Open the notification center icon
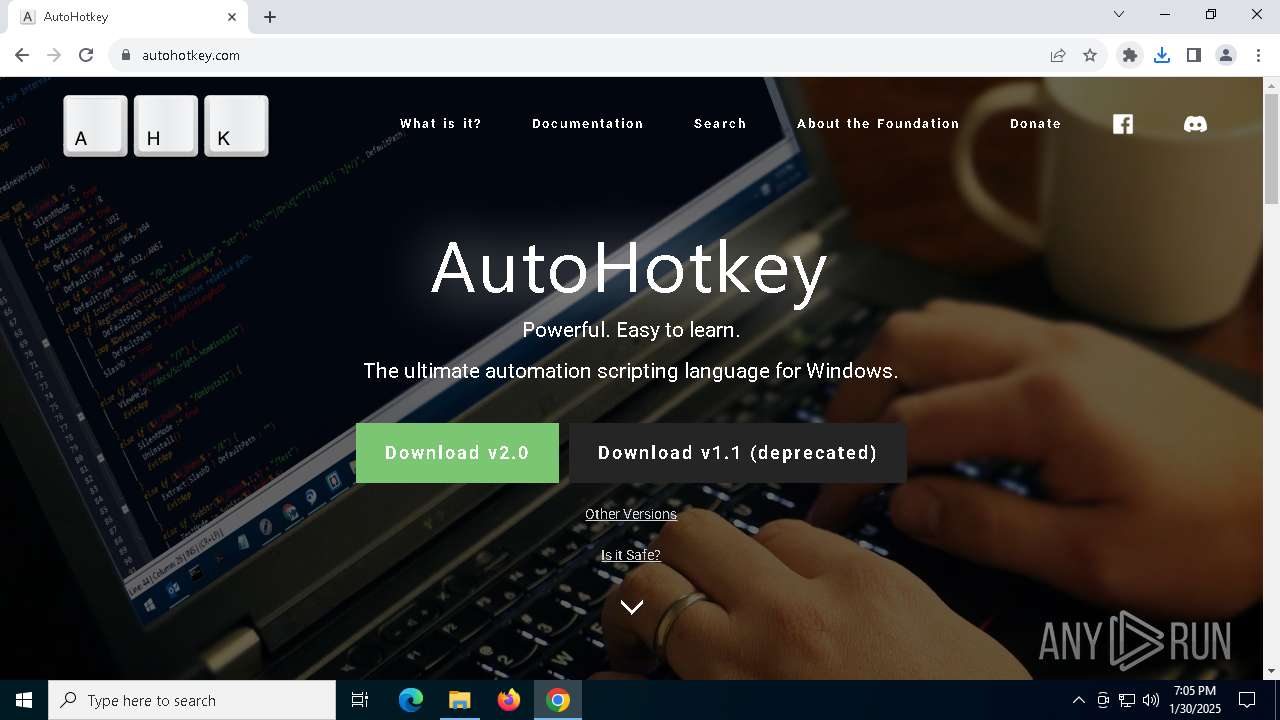 coord(1247,700)
